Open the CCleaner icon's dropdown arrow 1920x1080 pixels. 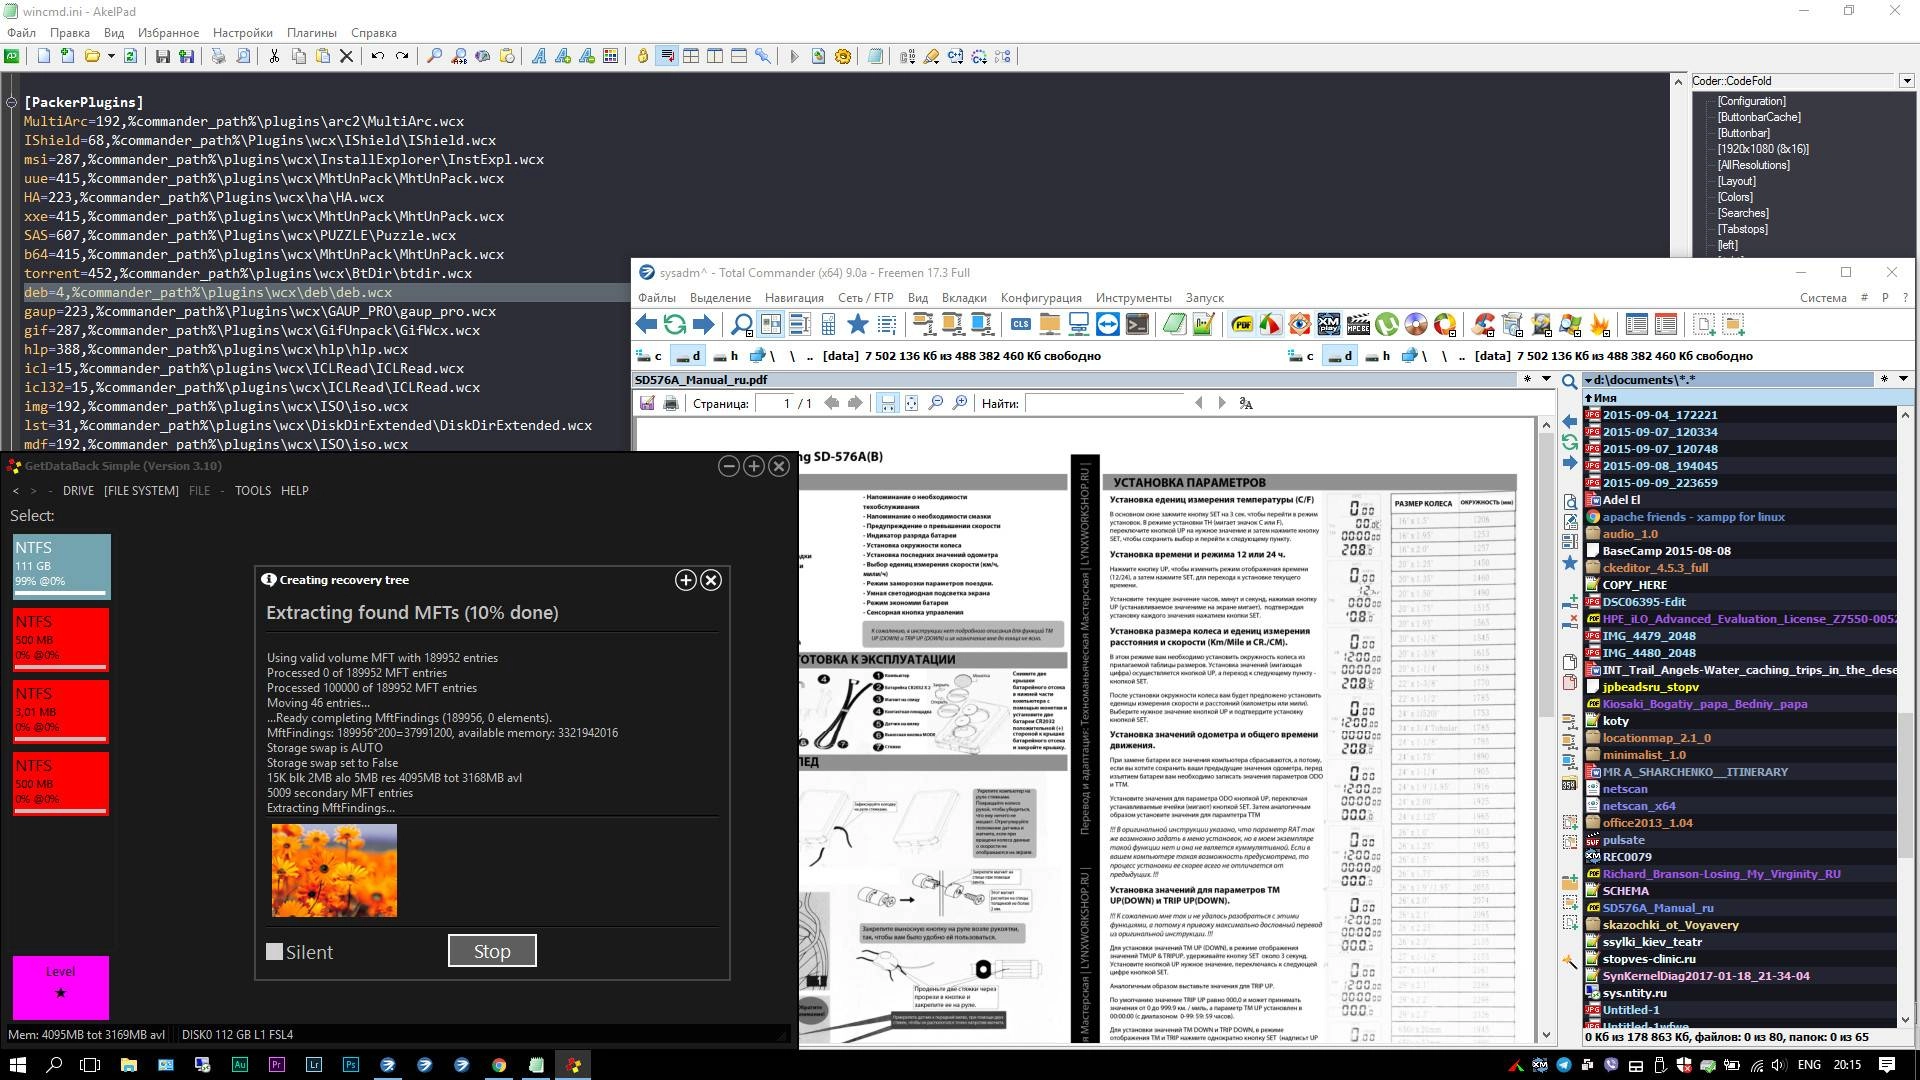[1491, 334]
